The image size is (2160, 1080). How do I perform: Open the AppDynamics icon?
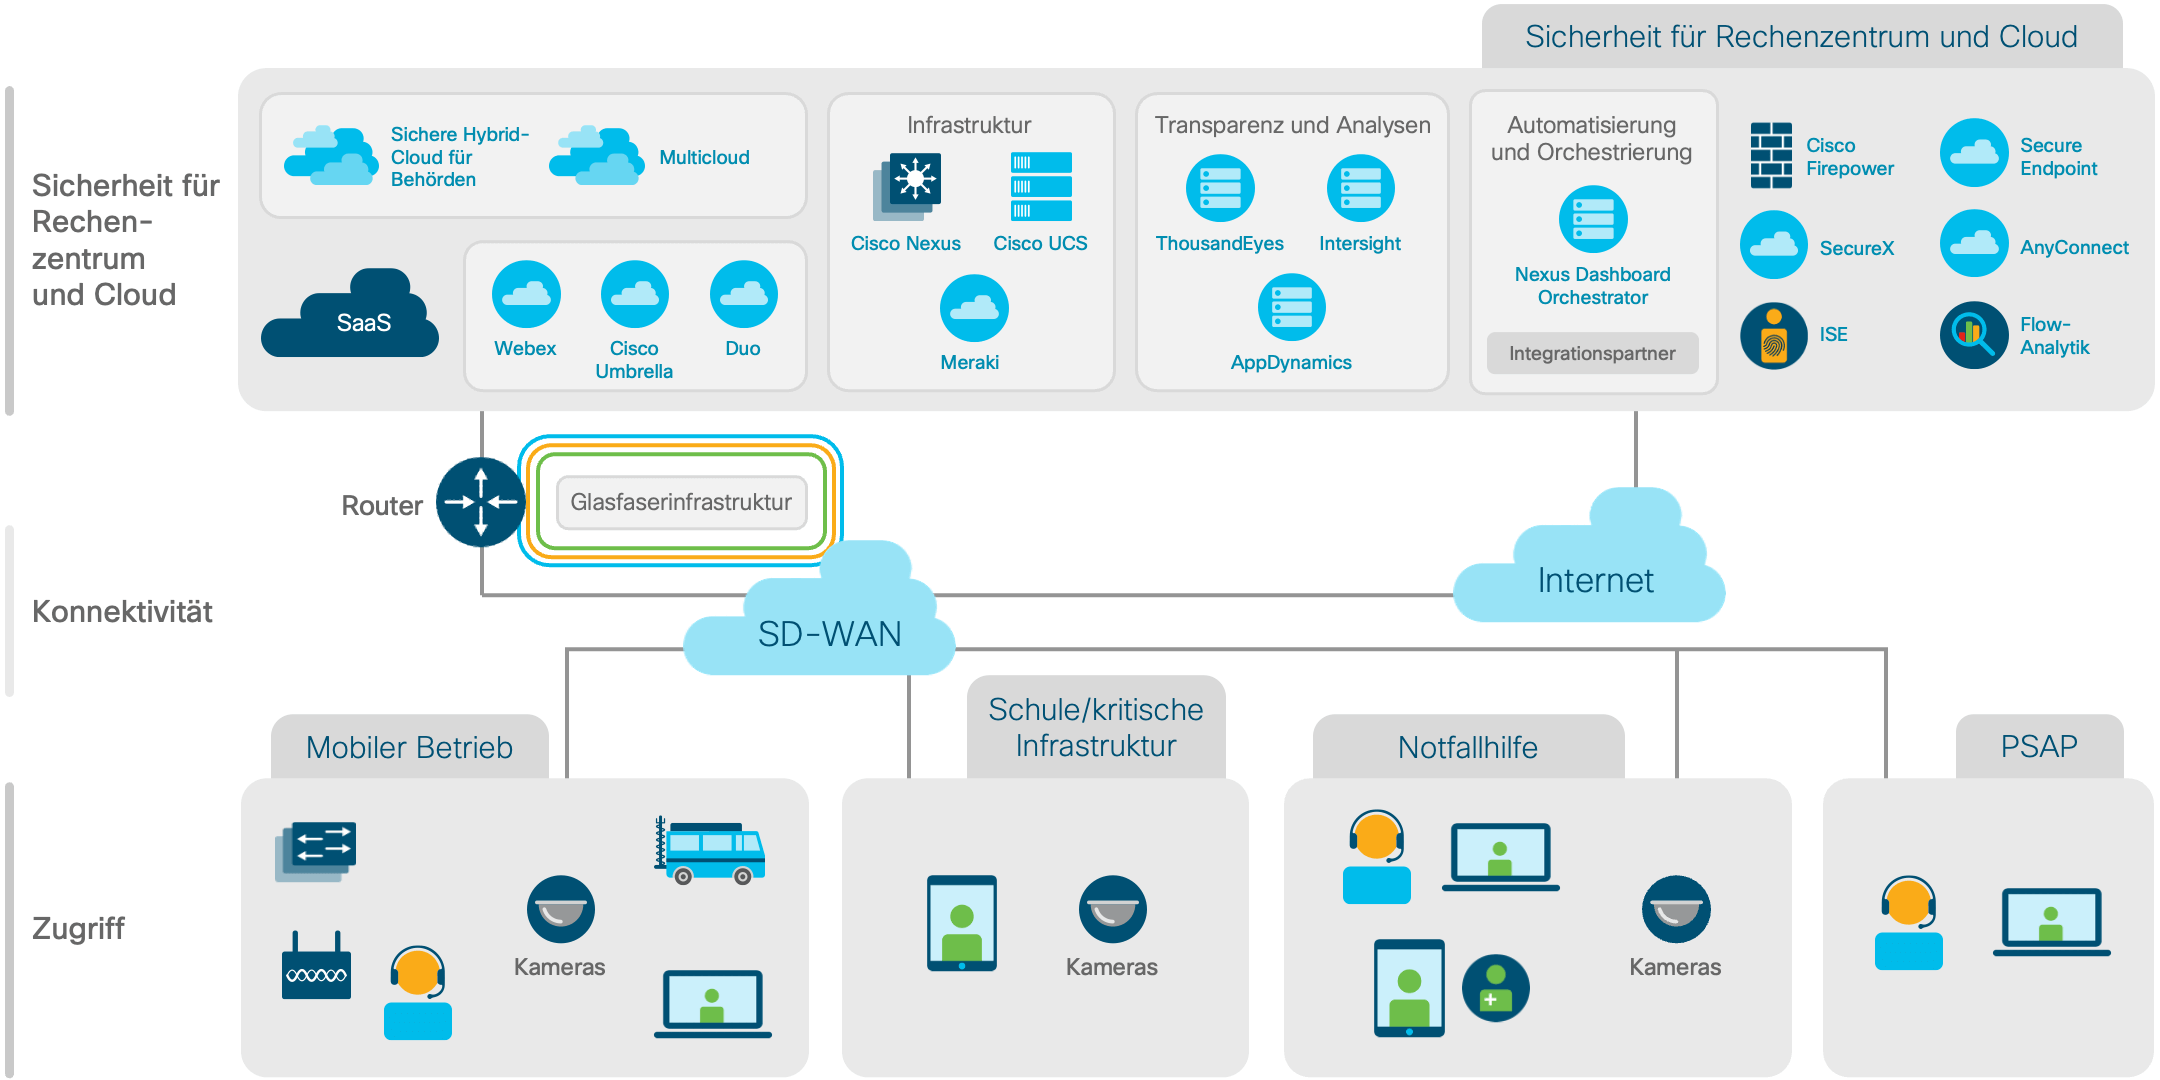pyautogui.click(x=1291, y=307)
